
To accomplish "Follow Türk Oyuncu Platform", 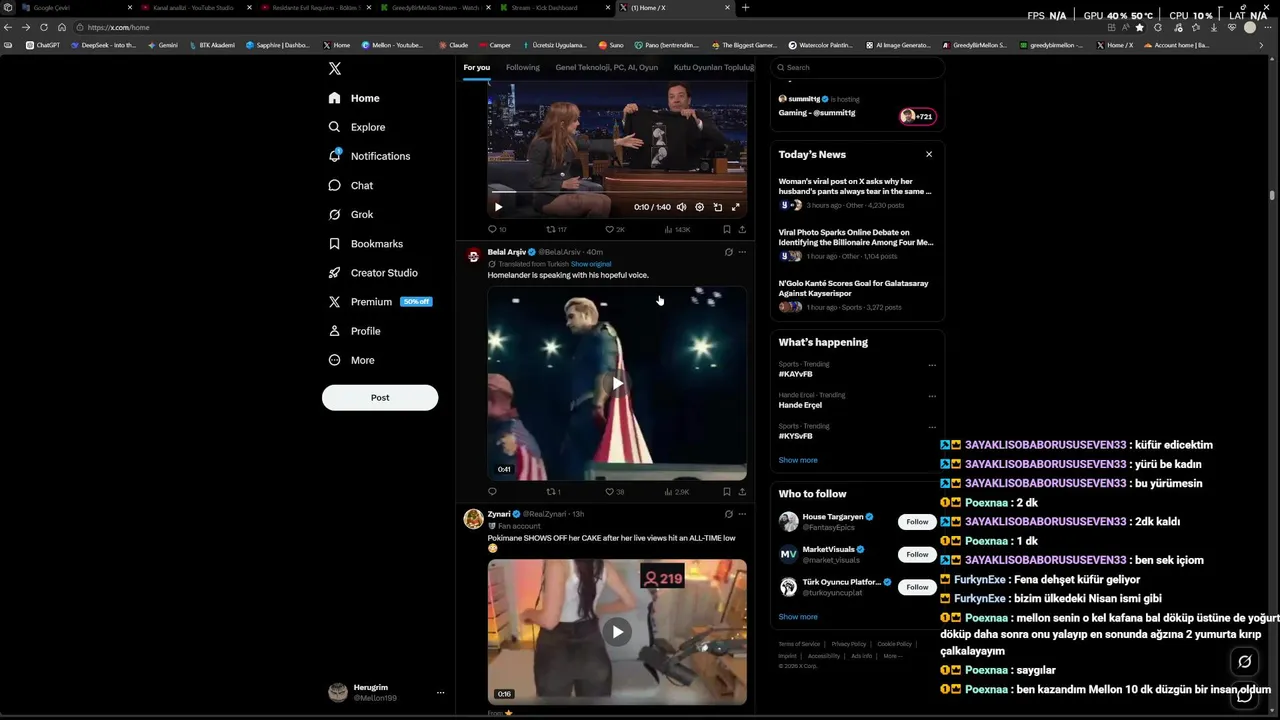I will pos(917,587).
